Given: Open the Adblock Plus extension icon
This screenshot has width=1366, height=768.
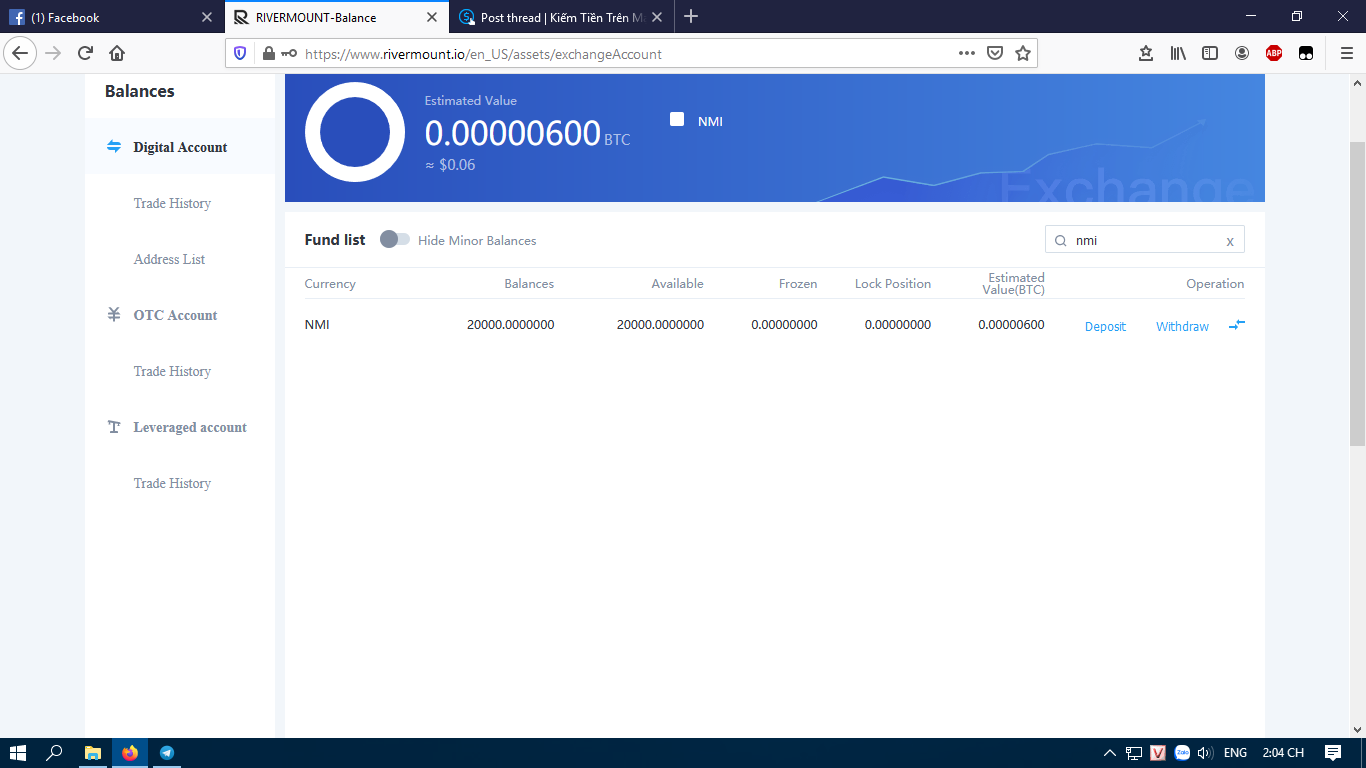Looking at the screenshot, I should point(1273,54).
